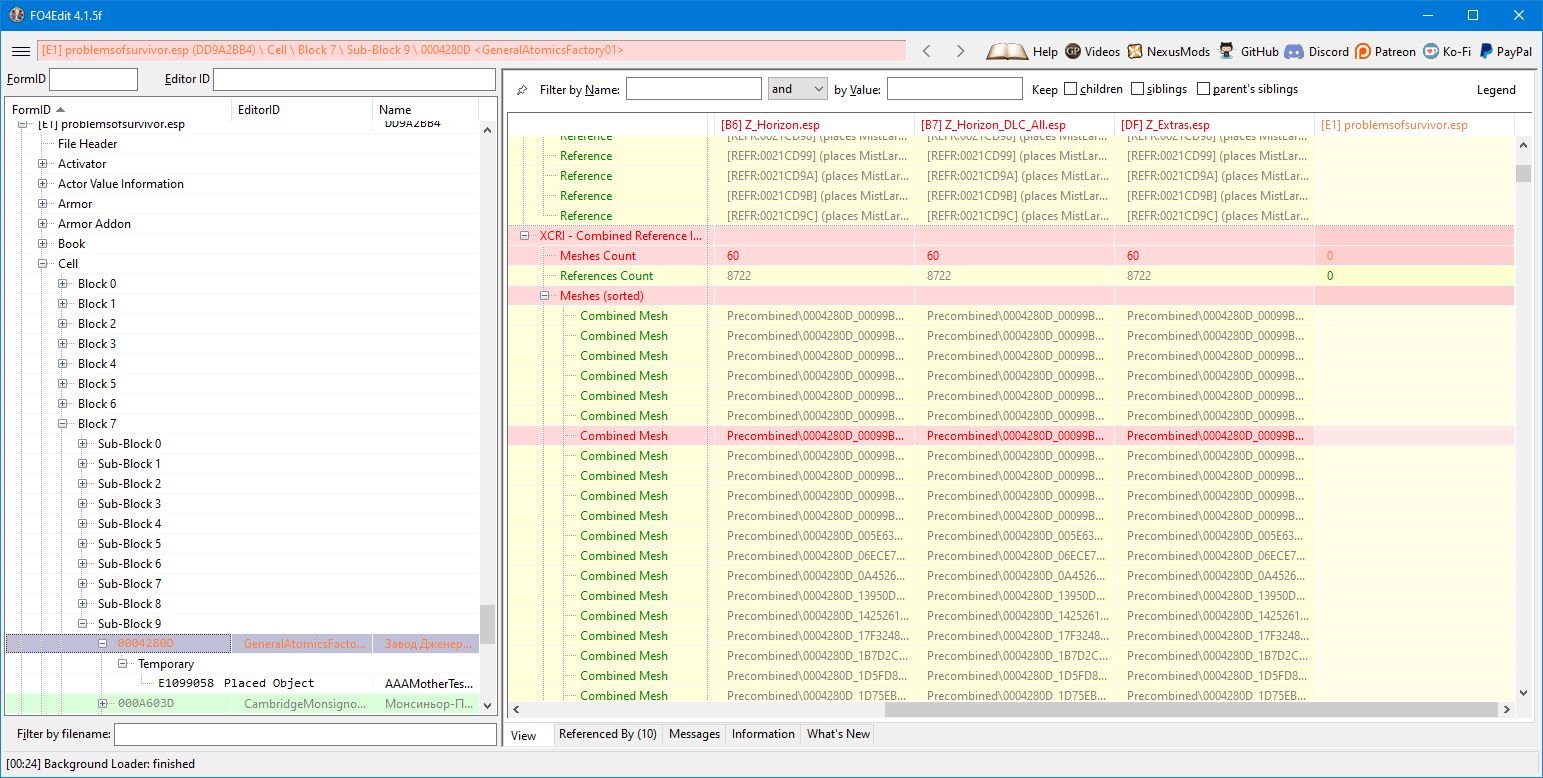Open the Videos link icon
The image size is (1543, 778).
pos(1073,51)
